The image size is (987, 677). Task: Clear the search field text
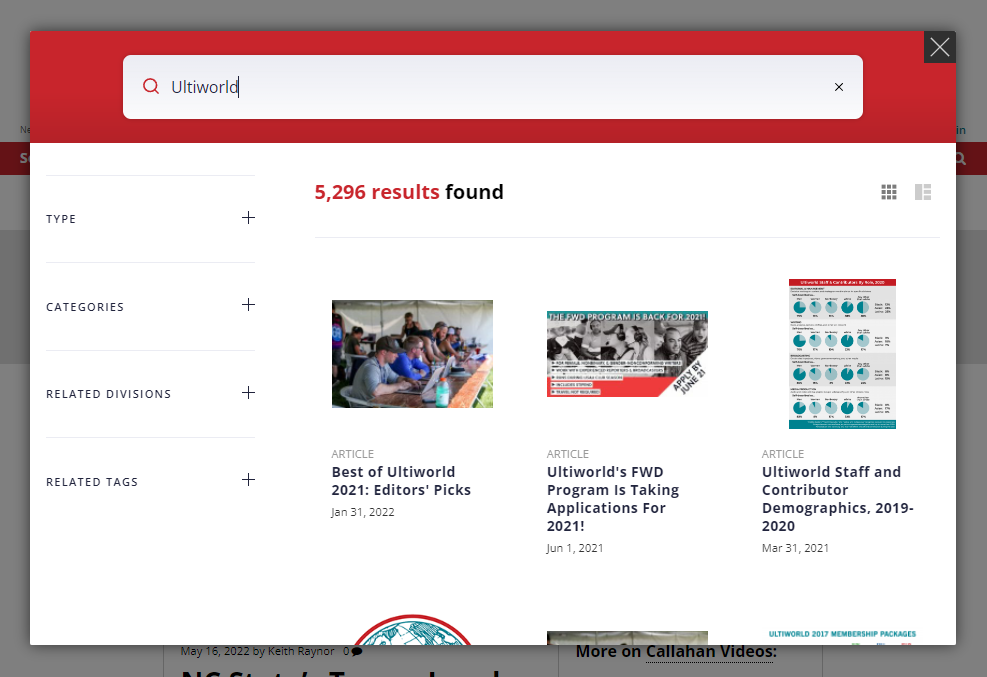838,87
